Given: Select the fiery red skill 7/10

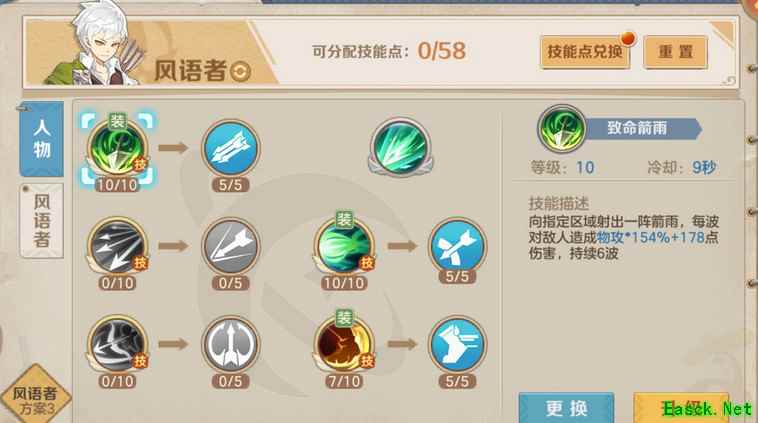Looking at the screenshot, I should click(344, 345).
